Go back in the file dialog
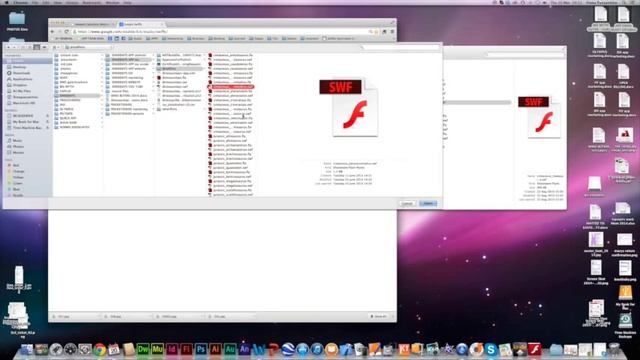 (8, 47)
